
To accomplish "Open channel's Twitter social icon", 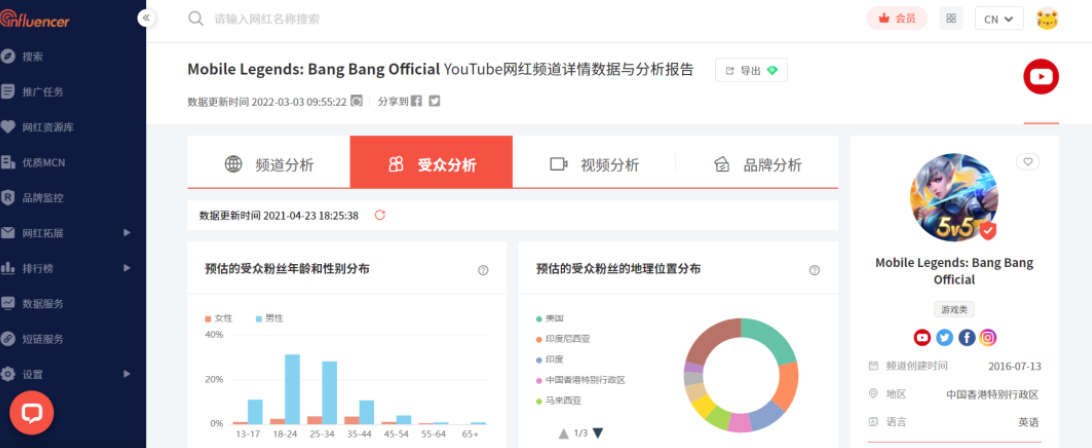I will [x=944, y=338].
